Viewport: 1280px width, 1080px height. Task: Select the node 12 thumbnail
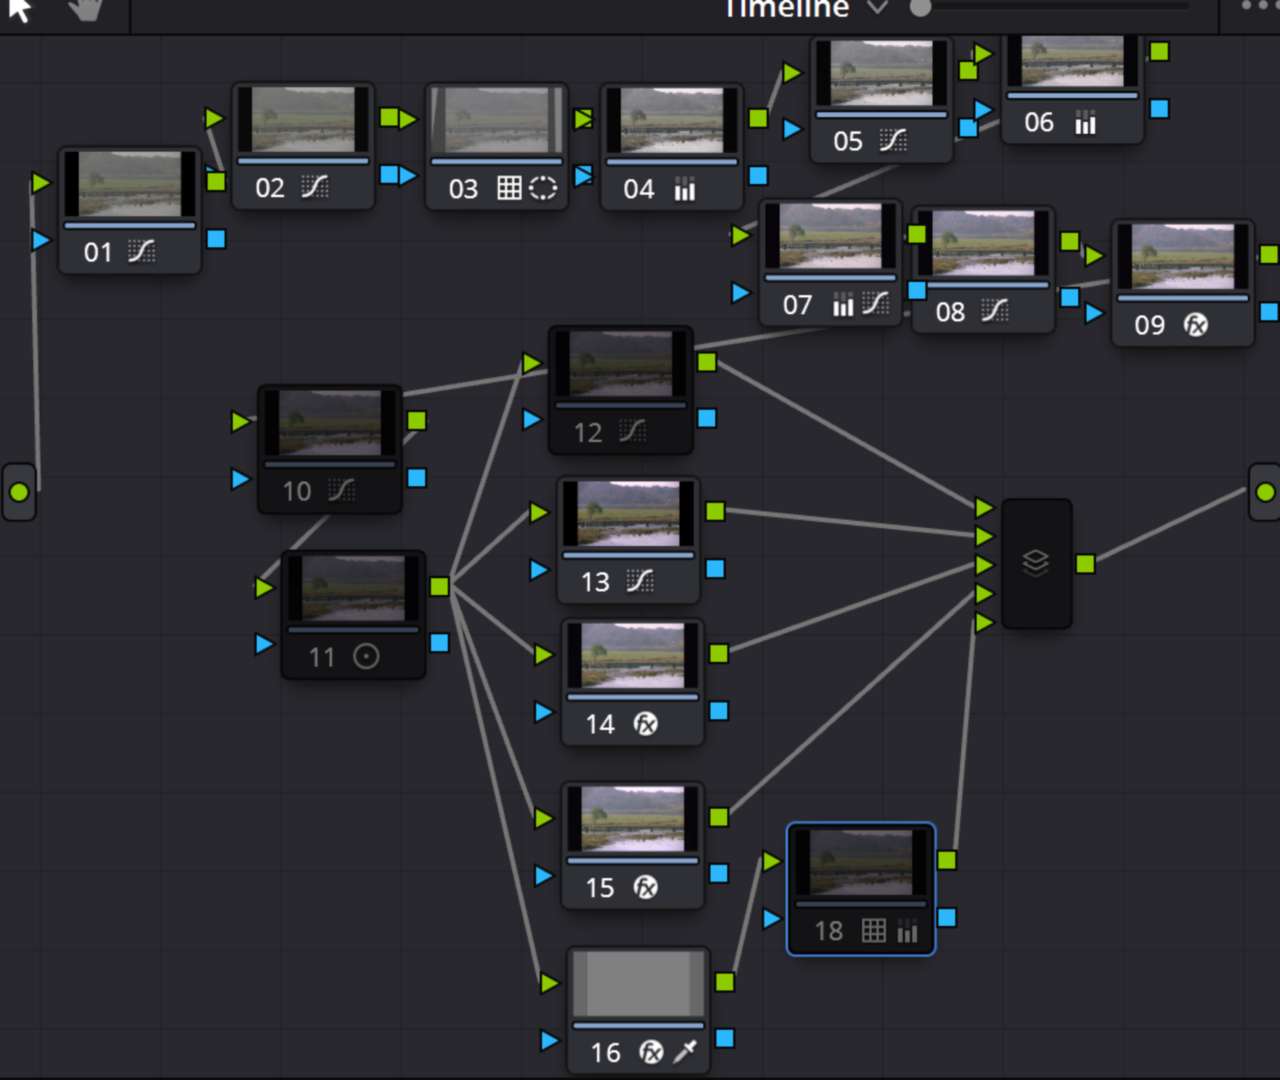pyautogui.click(x=621, y=364)
